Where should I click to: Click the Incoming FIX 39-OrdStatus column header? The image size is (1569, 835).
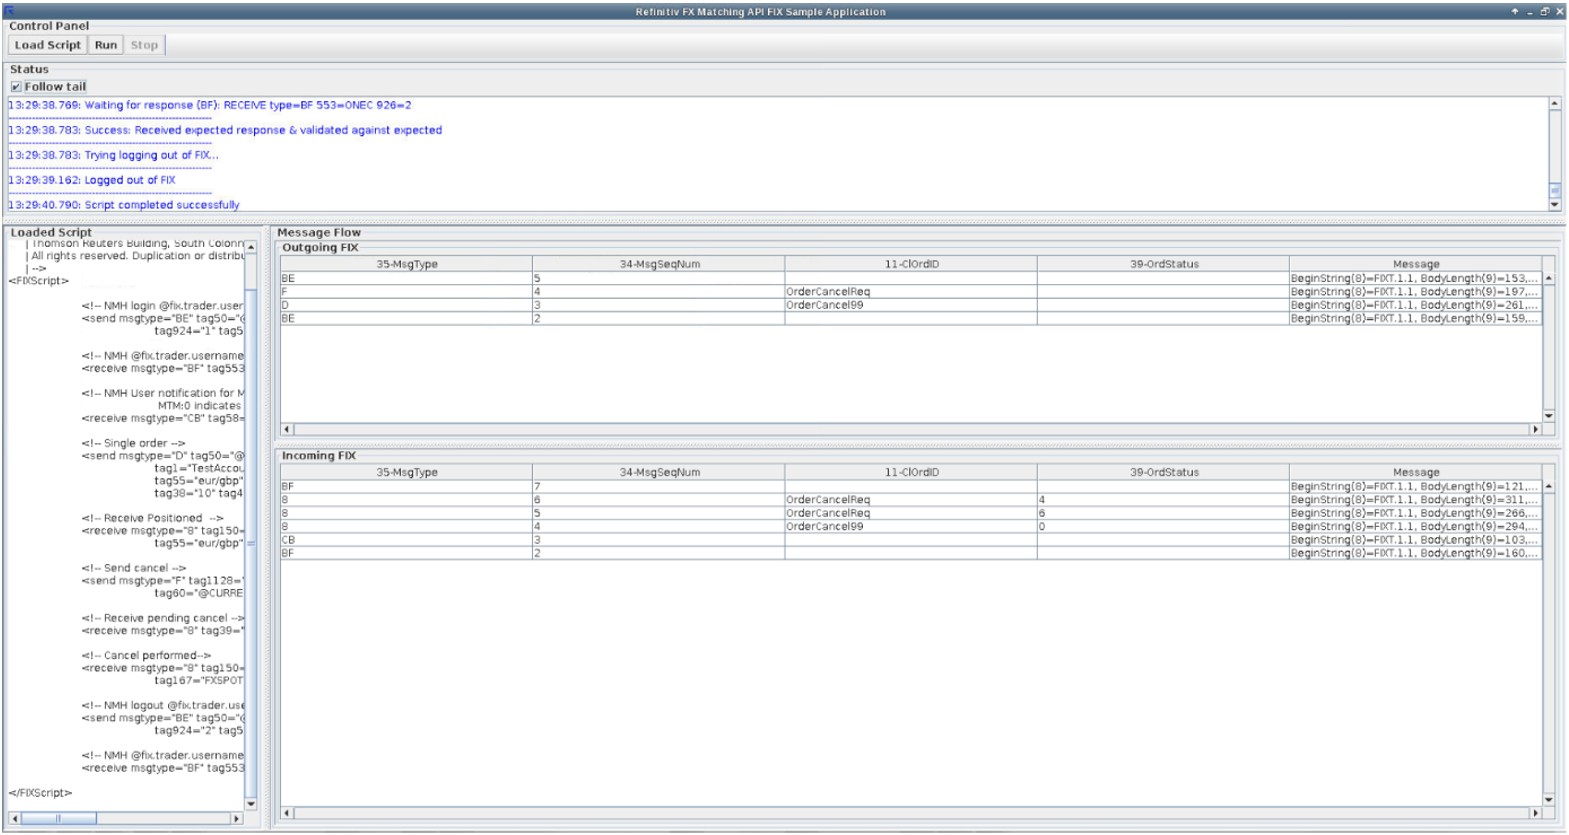tap(1163, 472)
